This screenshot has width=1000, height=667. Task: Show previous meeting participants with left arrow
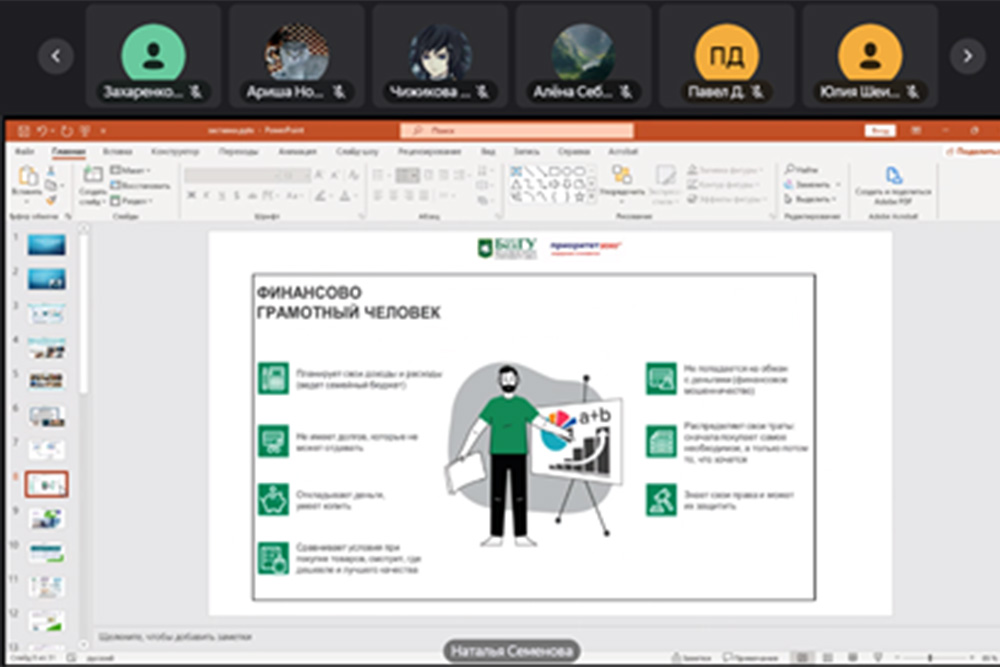[55, 56]
